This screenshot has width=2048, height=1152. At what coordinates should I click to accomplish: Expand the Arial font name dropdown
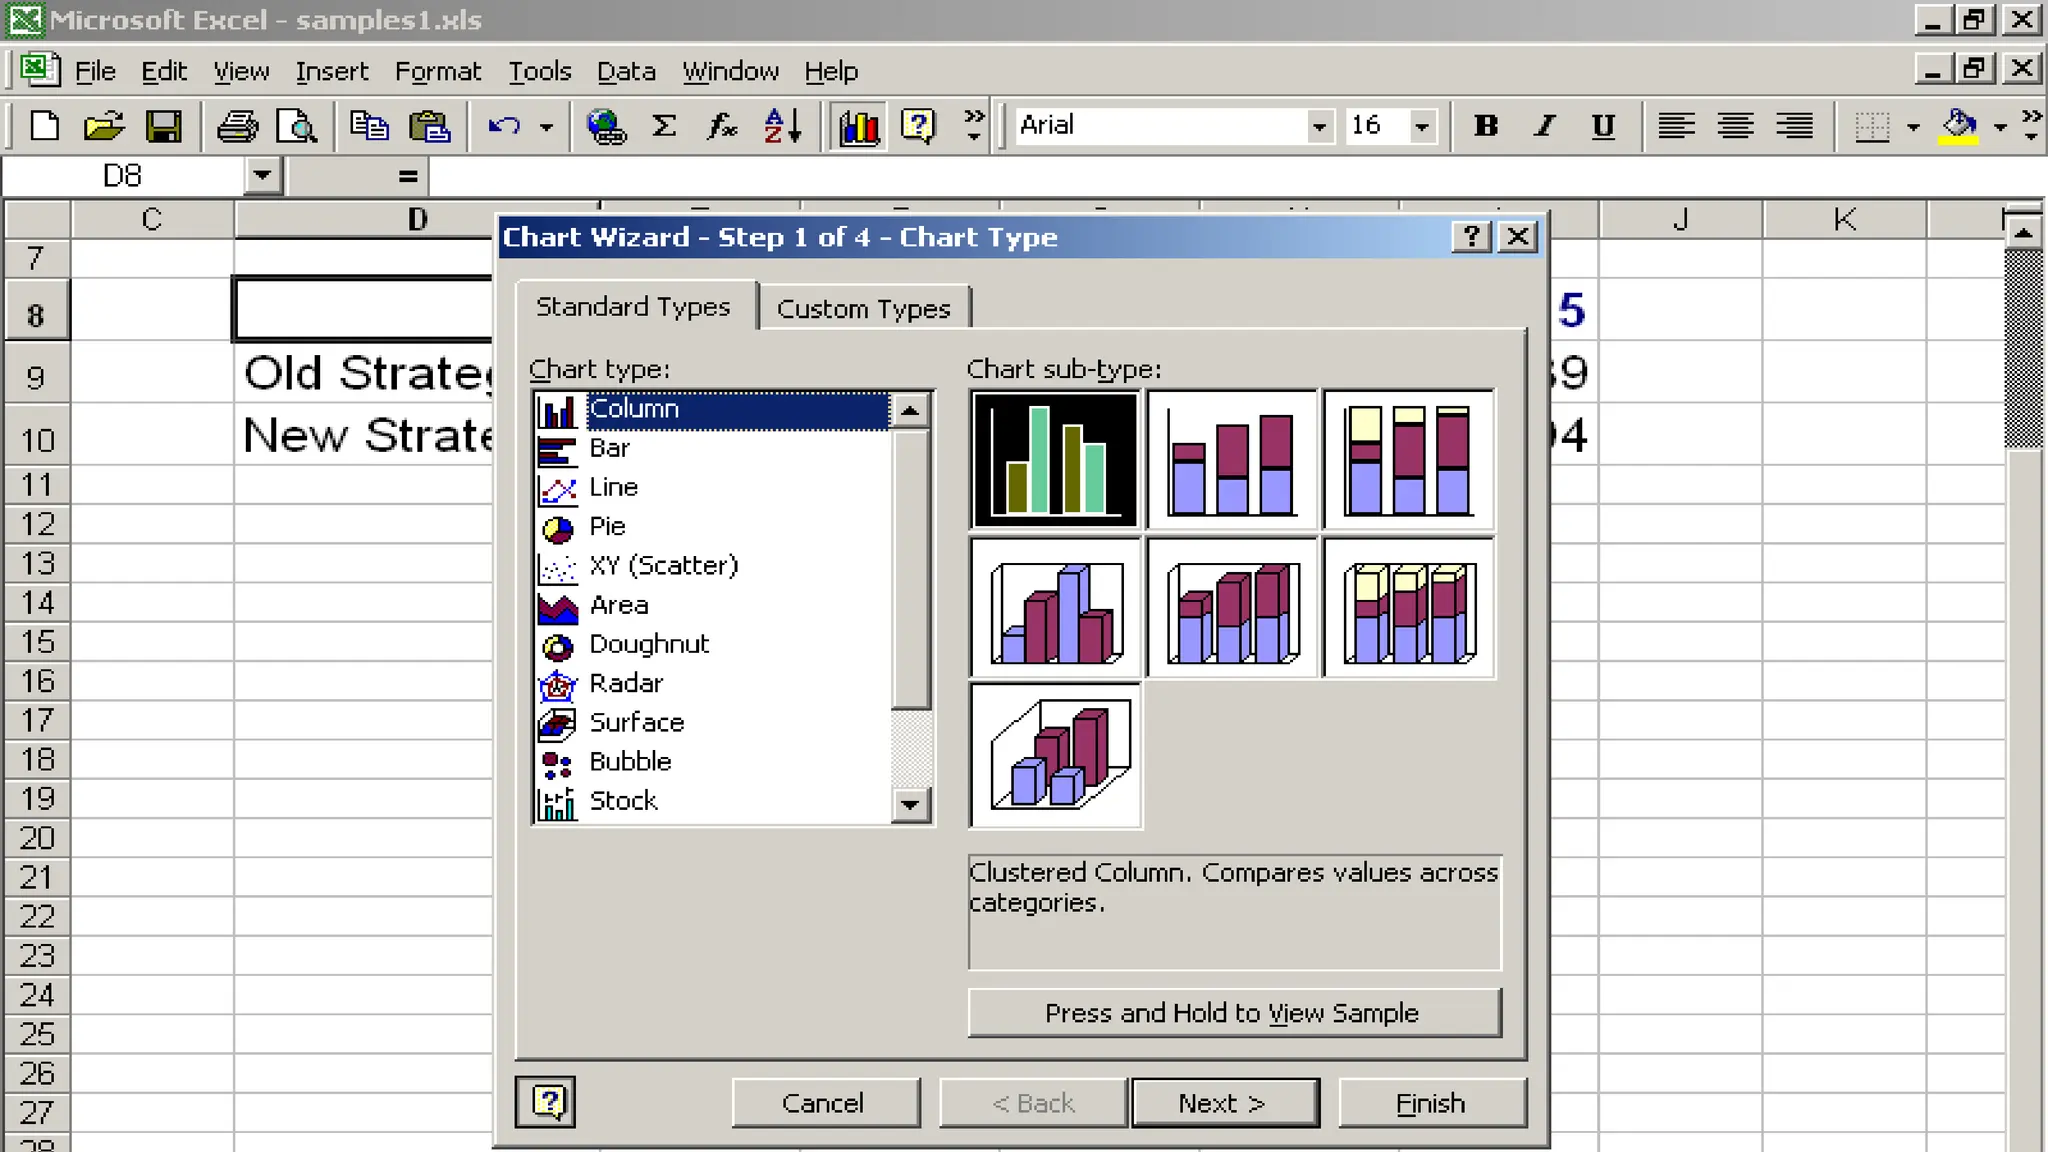(x=1319, y=126)
